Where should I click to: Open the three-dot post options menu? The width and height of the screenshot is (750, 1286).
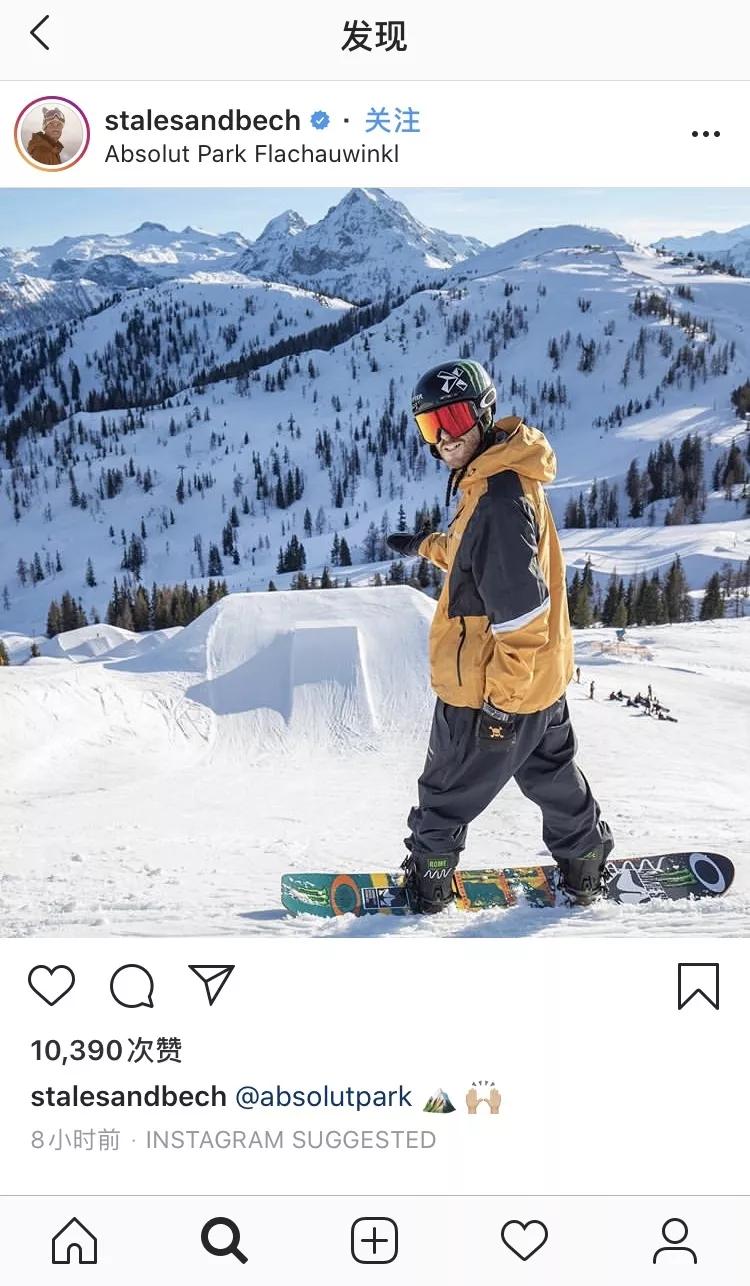(705, 134)
